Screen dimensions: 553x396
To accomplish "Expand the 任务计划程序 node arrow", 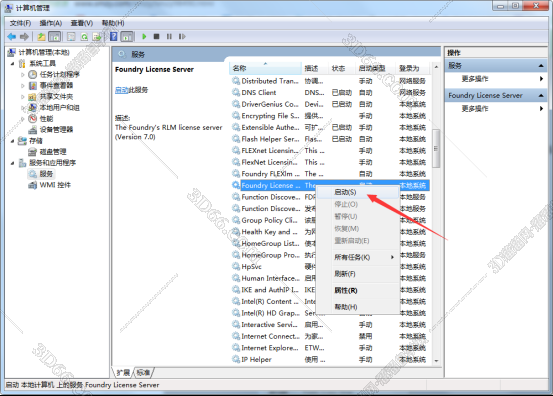I will point(23,75).
